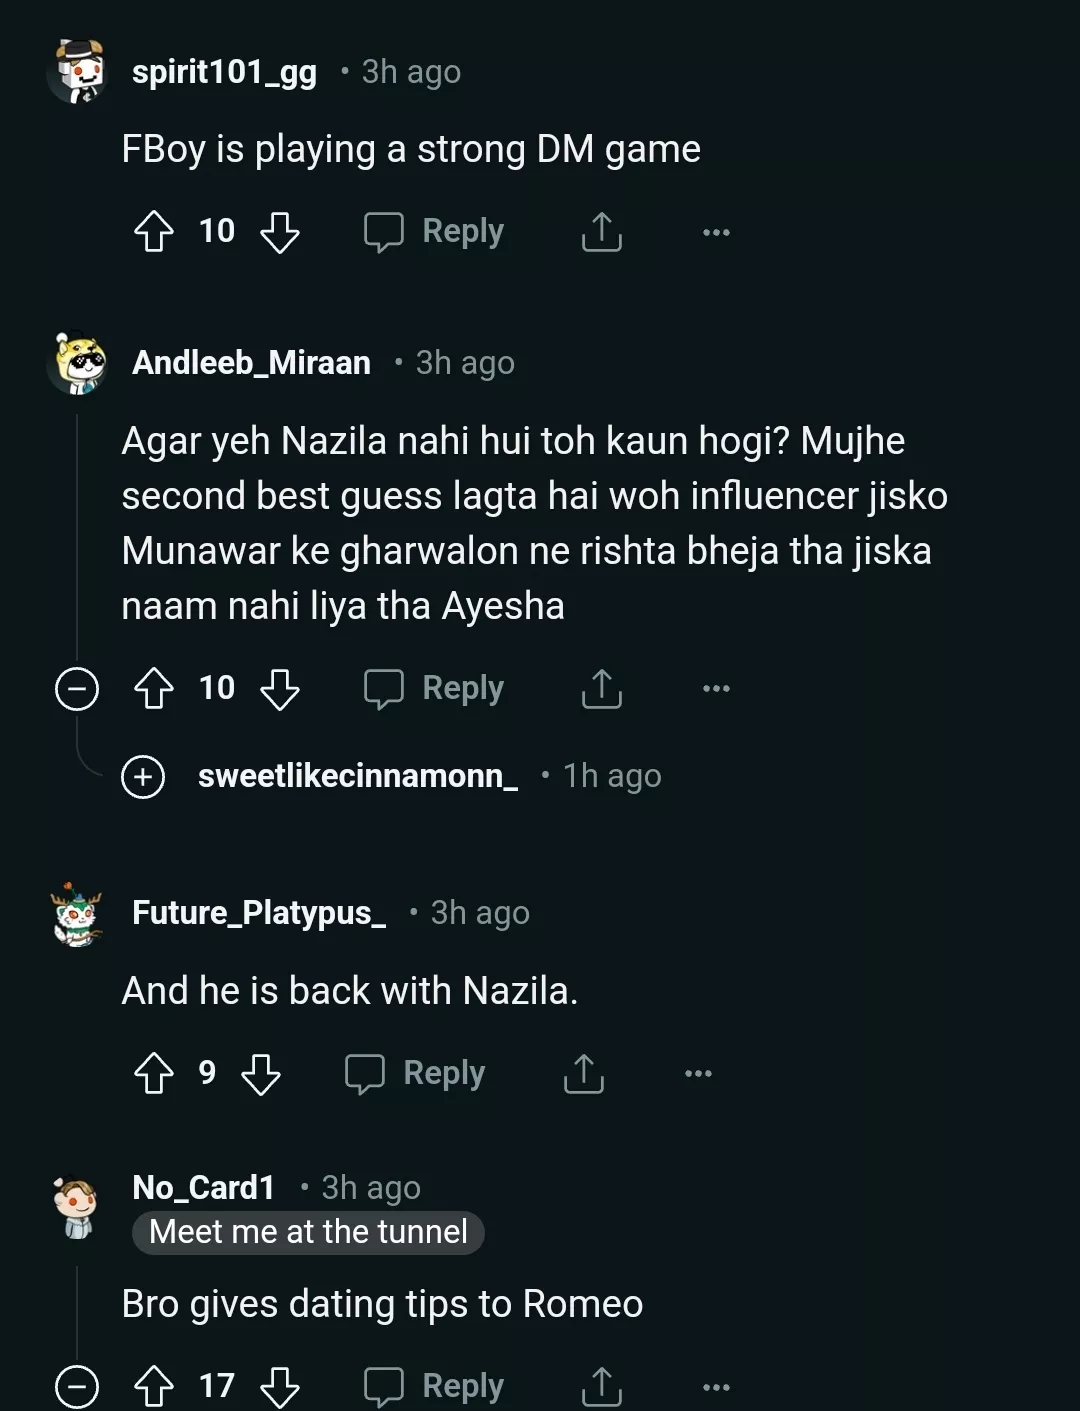Share Future_Platypus_'s Nazila comment
1080x1411 pixels.
tap(583, 1074)
